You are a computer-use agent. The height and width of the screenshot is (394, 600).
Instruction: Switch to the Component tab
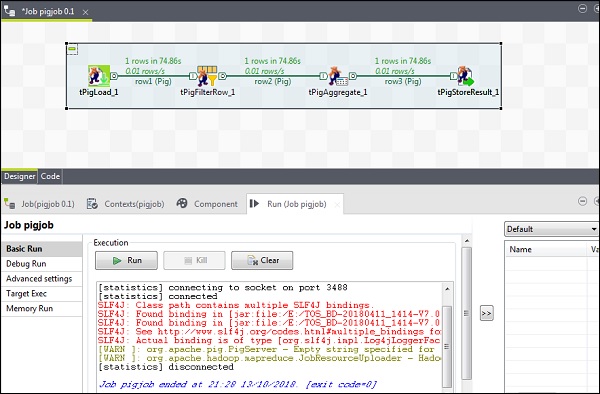point(207,204)
